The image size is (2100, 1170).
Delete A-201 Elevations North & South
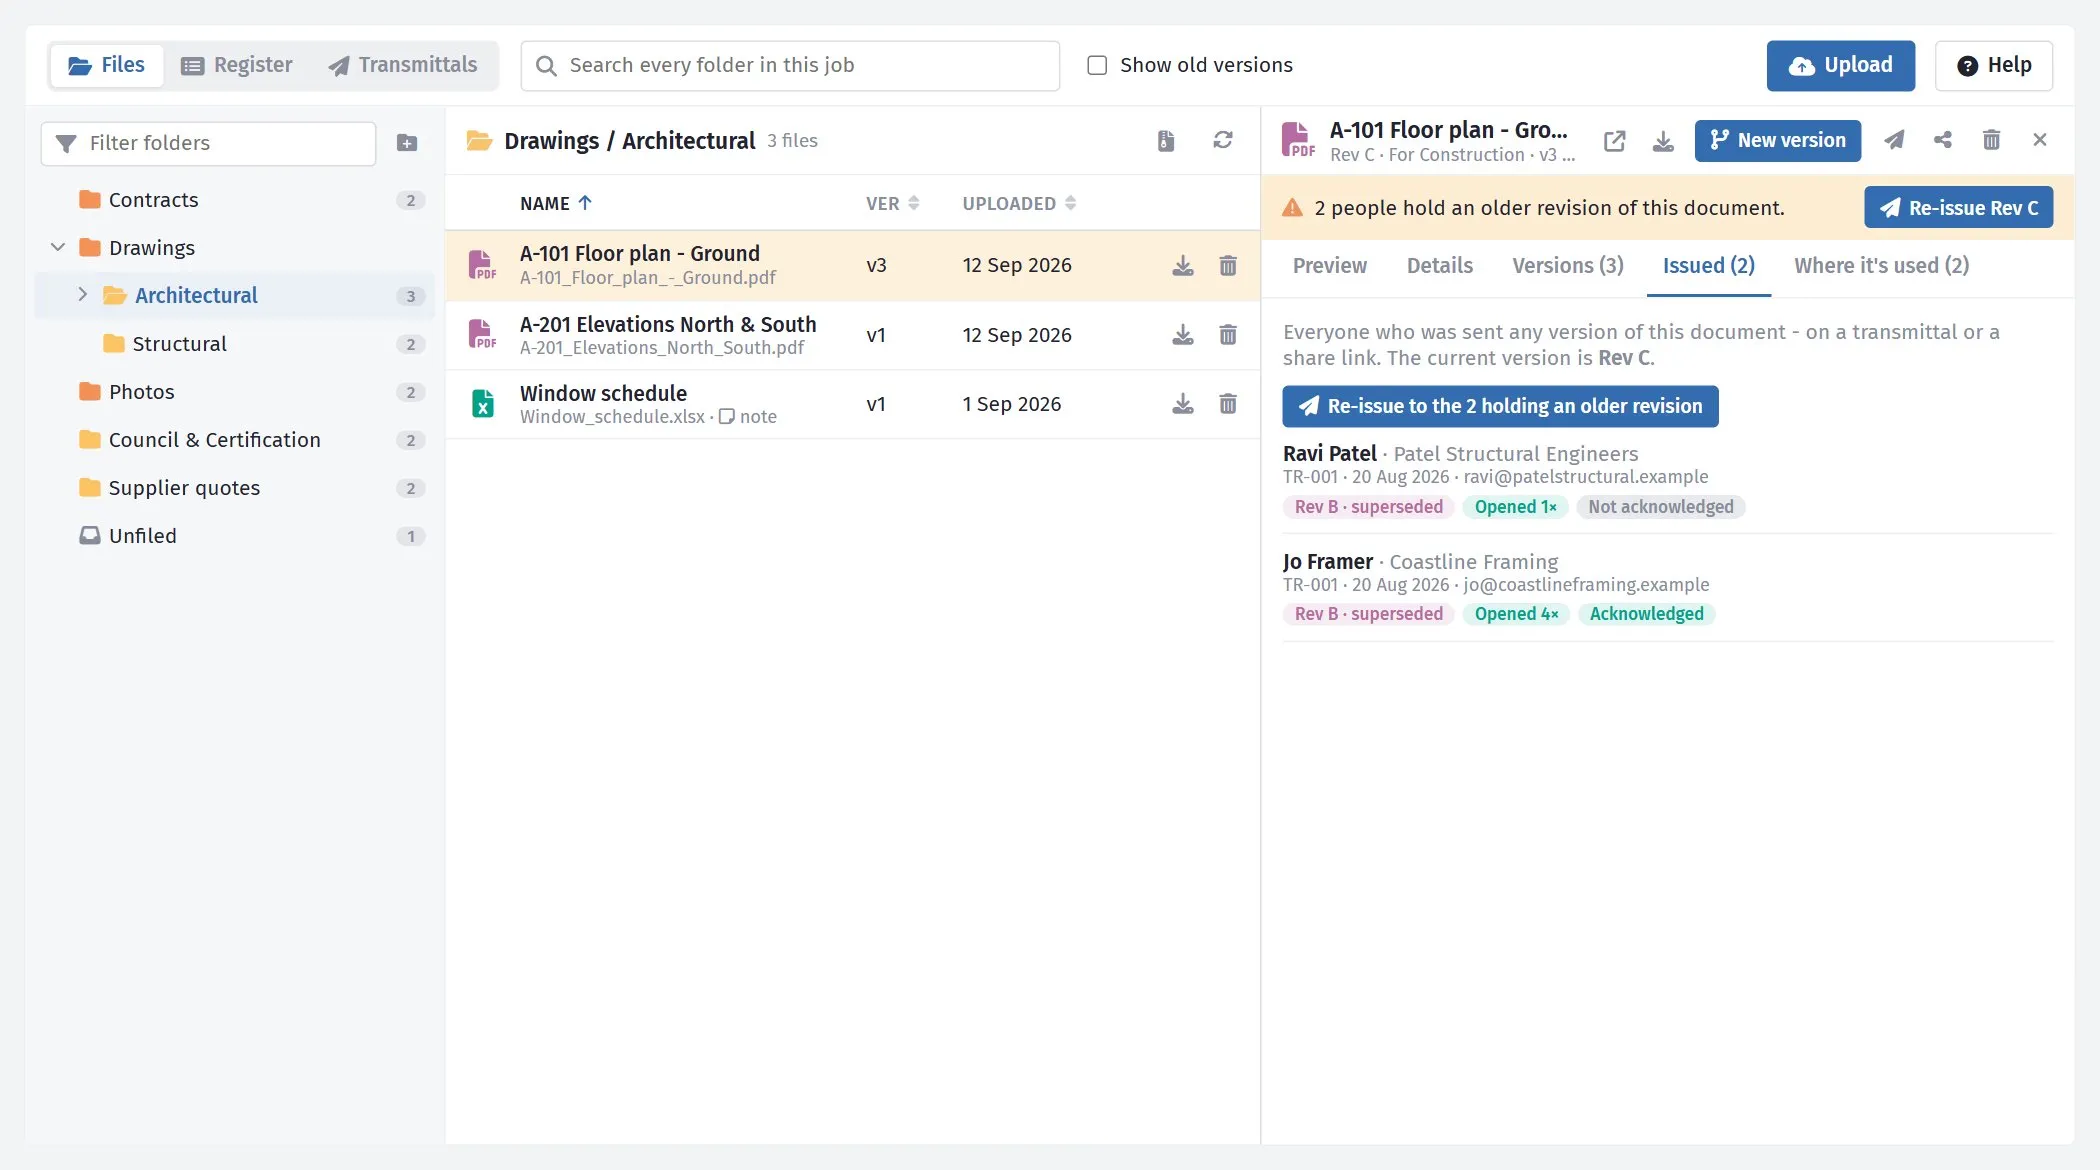[x=1228, y=335]
